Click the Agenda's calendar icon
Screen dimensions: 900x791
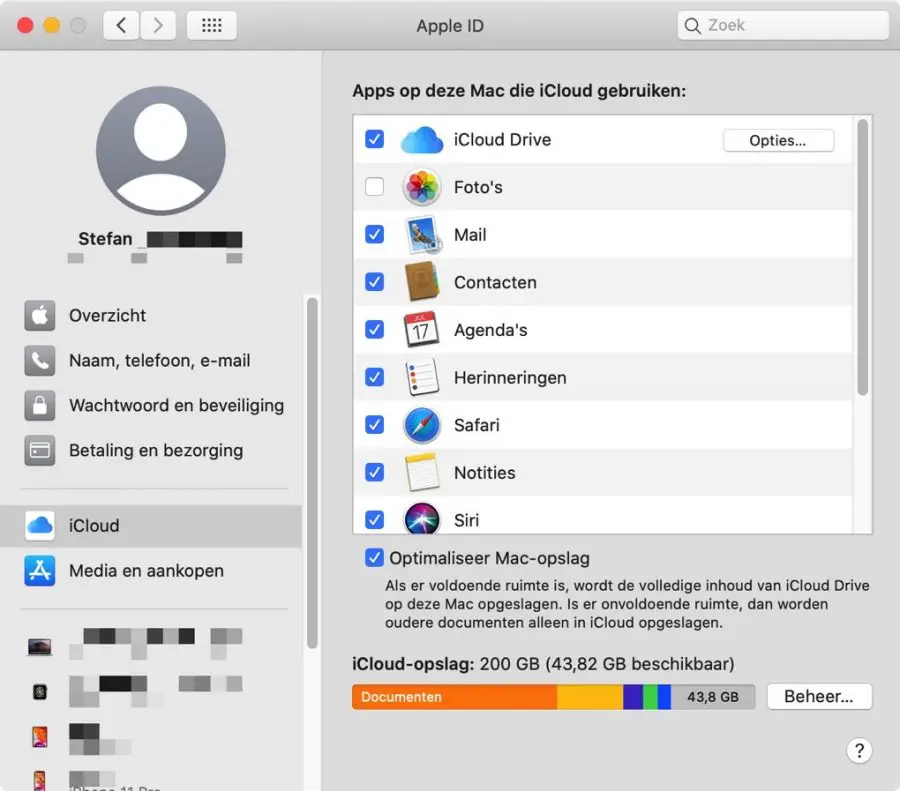421,329
